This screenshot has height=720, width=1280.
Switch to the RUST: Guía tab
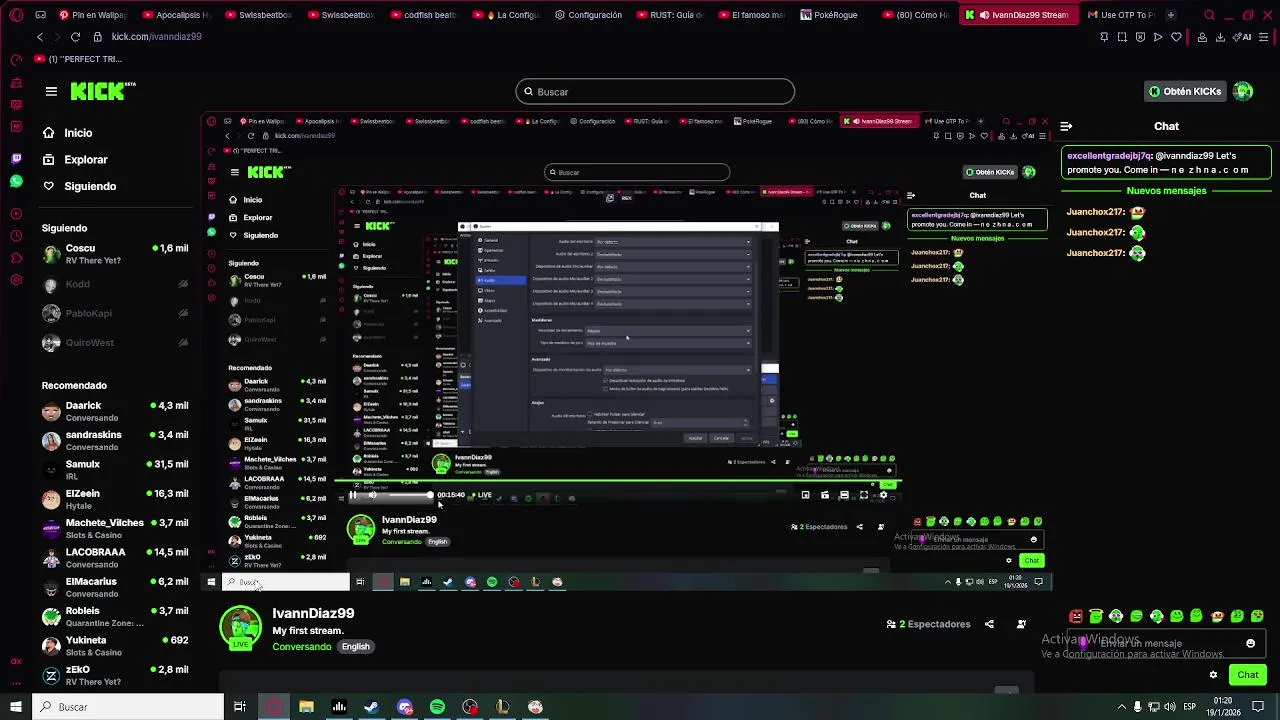pyautogui.click(x=672, y=15)
